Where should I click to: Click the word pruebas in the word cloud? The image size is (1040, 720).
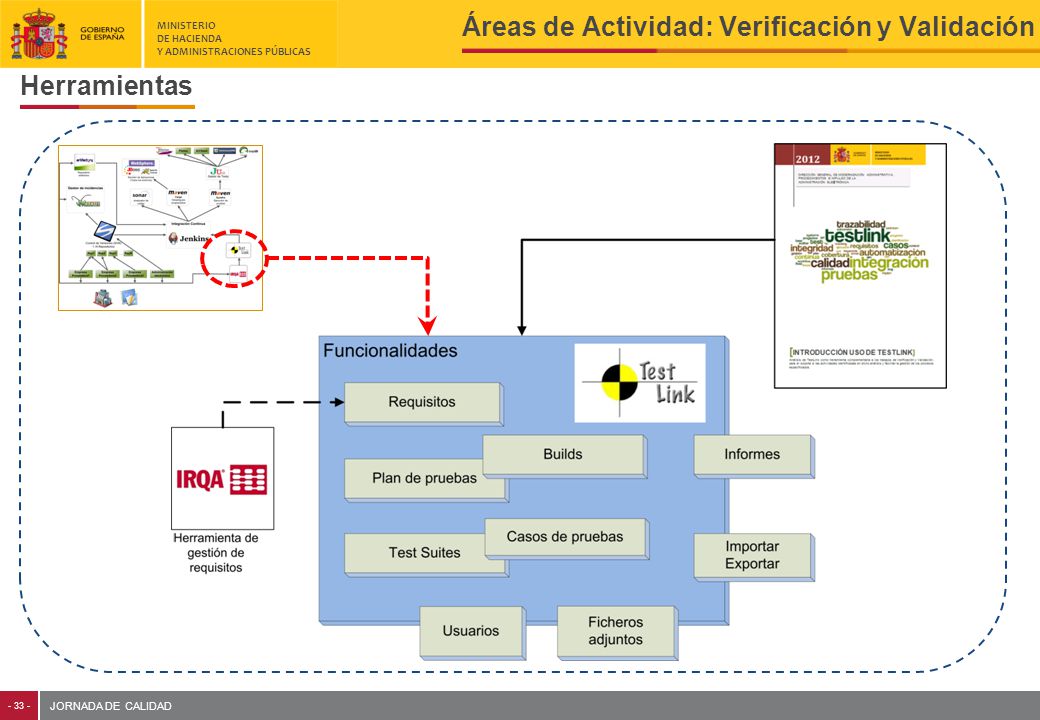849,274
